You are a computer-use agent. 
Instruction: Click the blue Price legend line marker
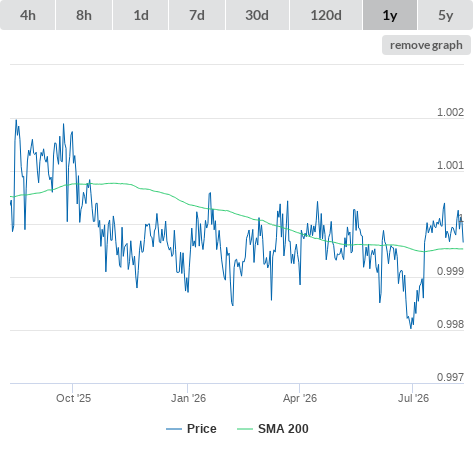pos(174,429)
